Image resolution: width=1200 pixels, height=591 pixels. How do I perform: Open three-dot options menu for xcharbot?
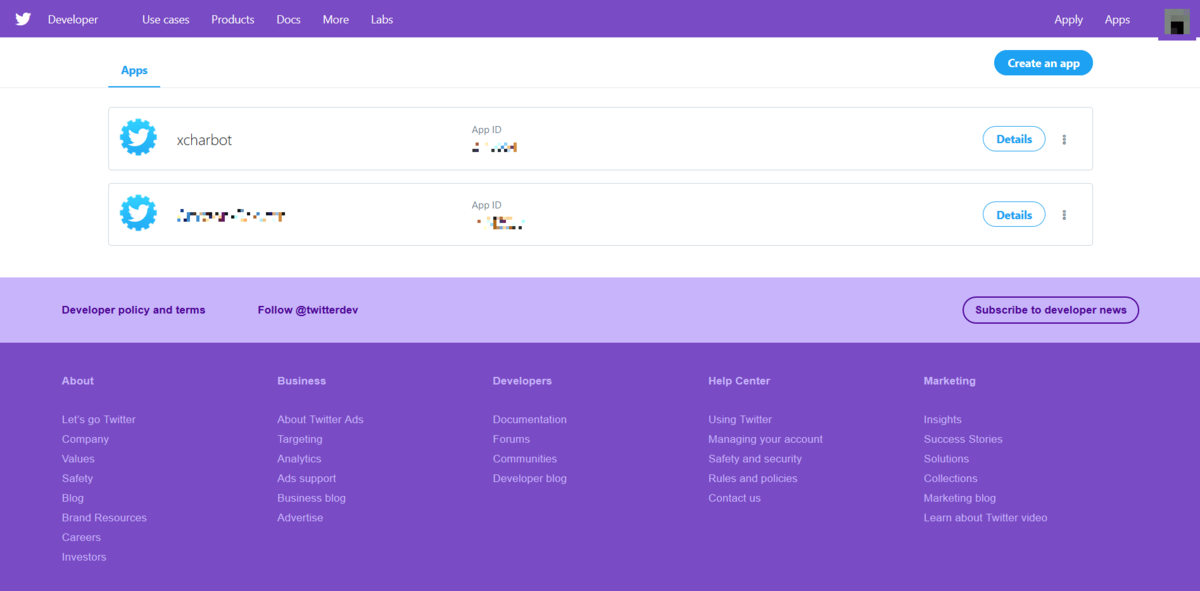tap(1064, 140)
